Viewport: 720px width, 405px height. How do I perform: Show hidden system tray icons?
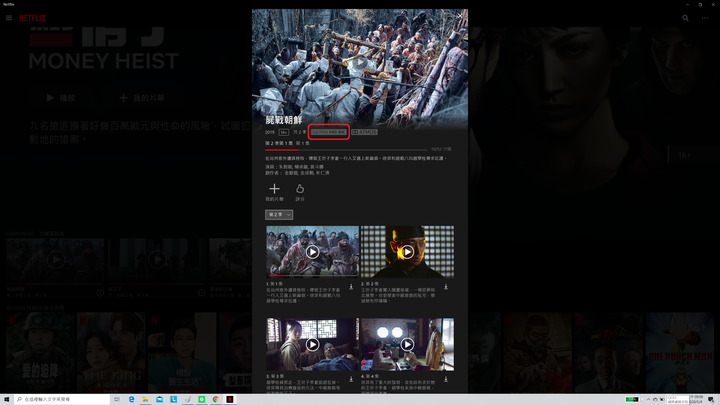tap(648, 399)
